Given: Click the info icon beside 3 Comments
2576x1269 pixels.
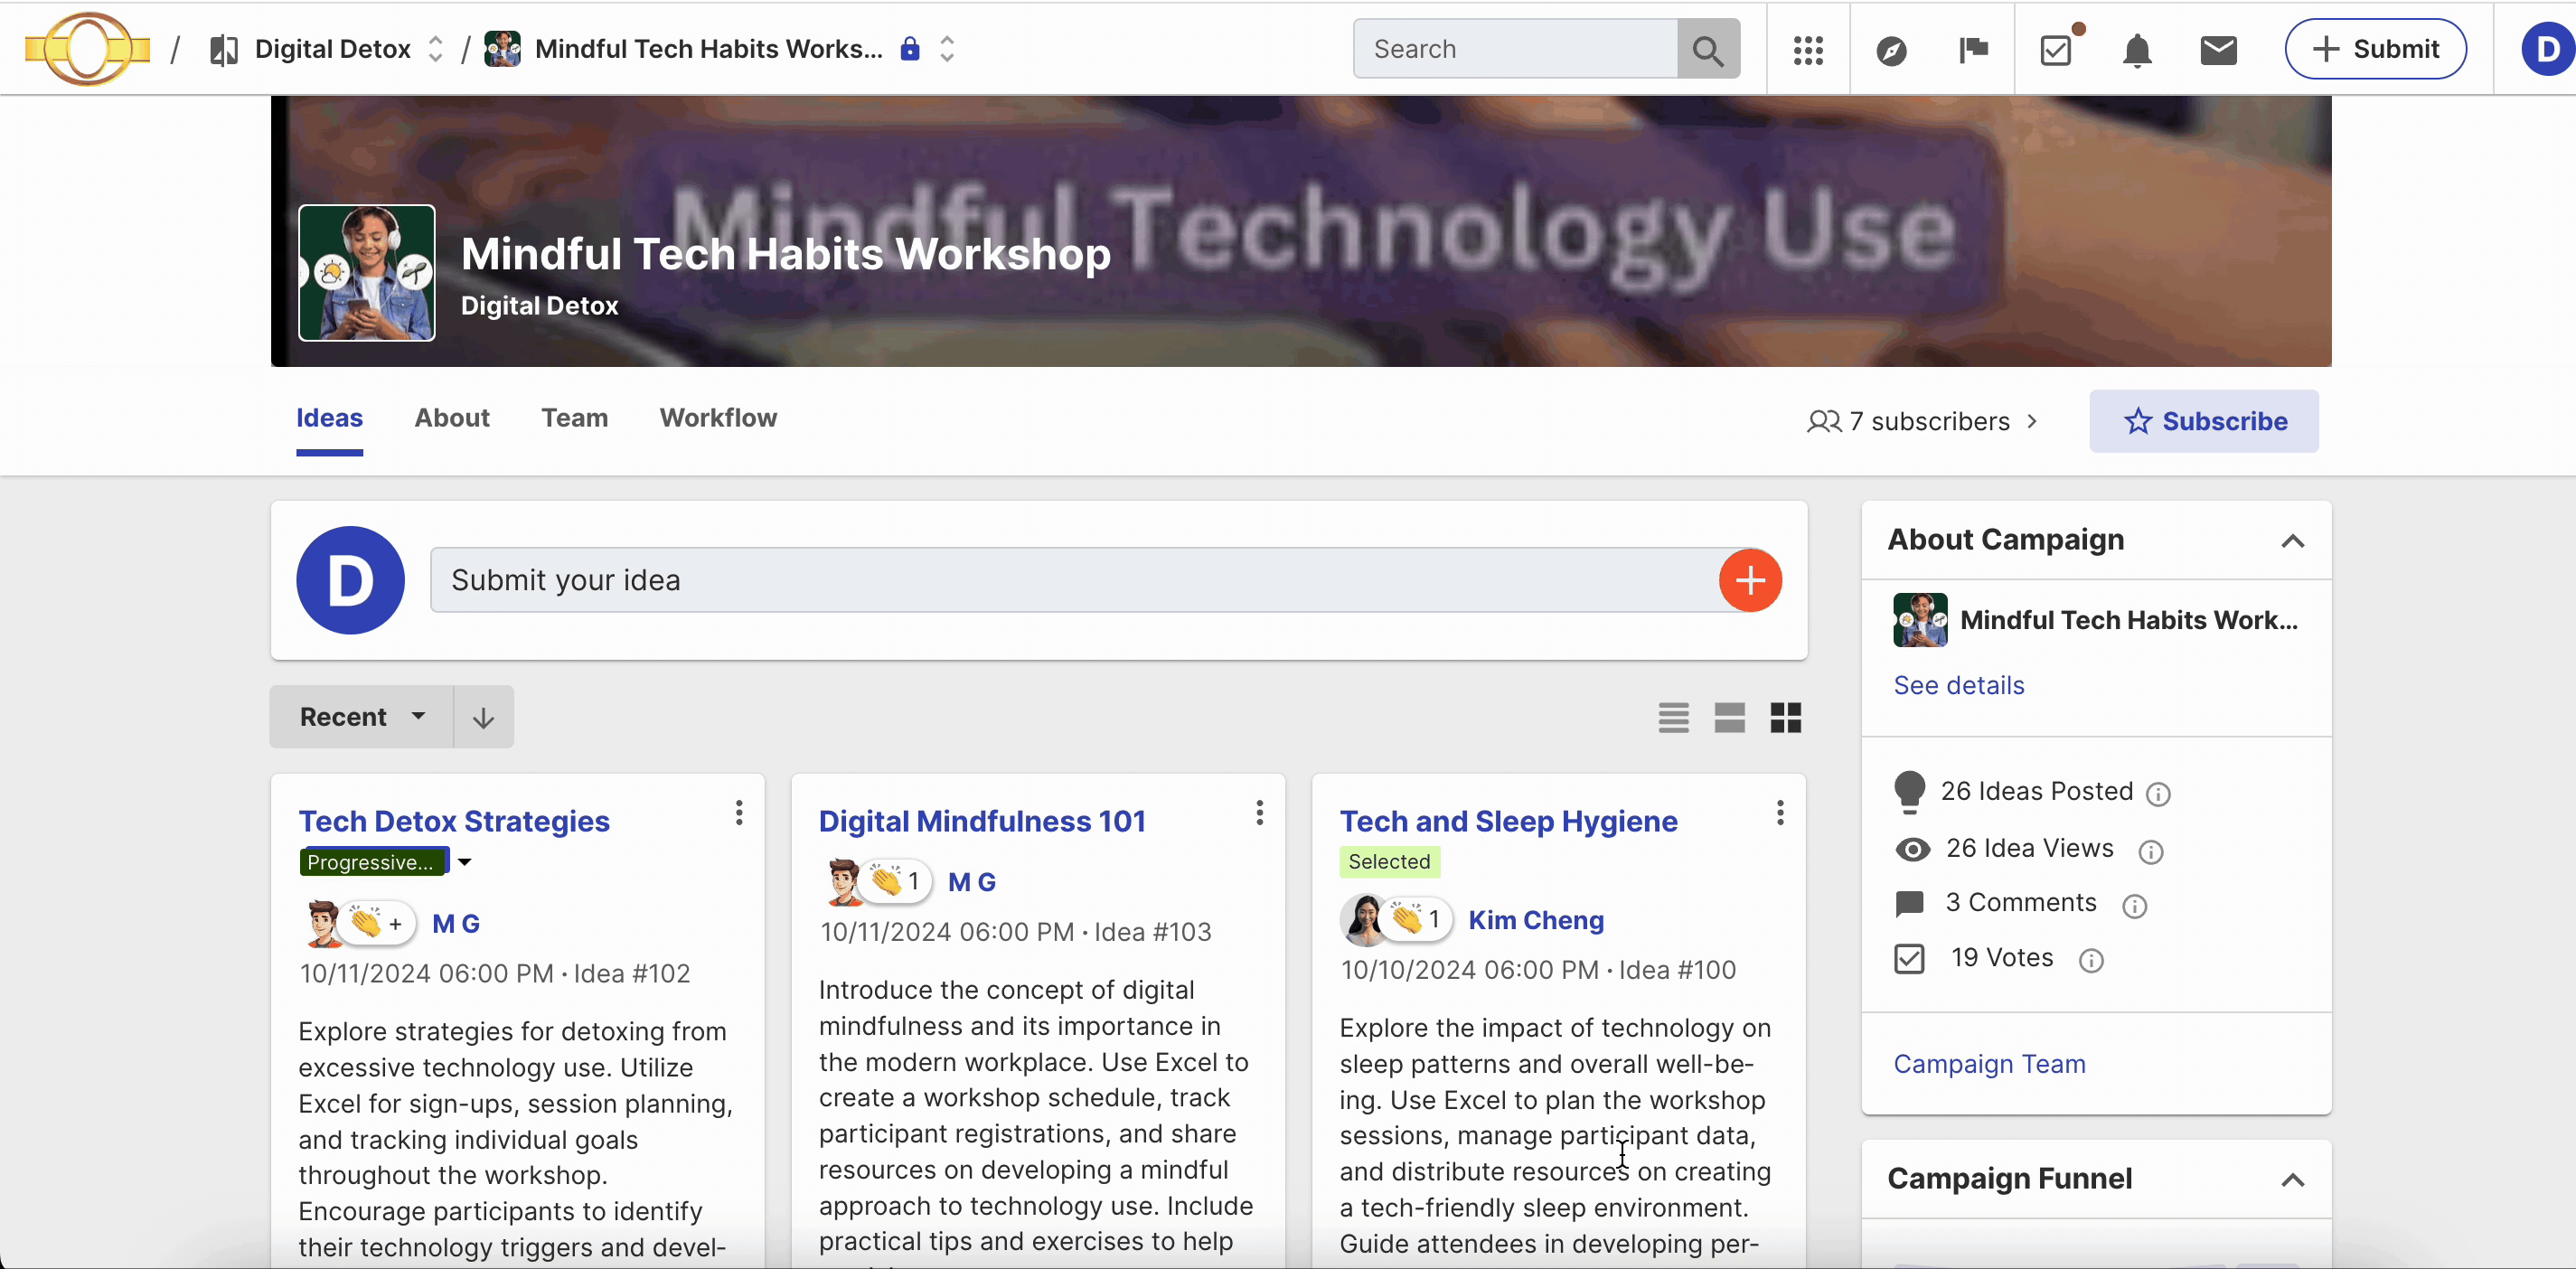Looking at the screenshot, I should (2134, 906).
